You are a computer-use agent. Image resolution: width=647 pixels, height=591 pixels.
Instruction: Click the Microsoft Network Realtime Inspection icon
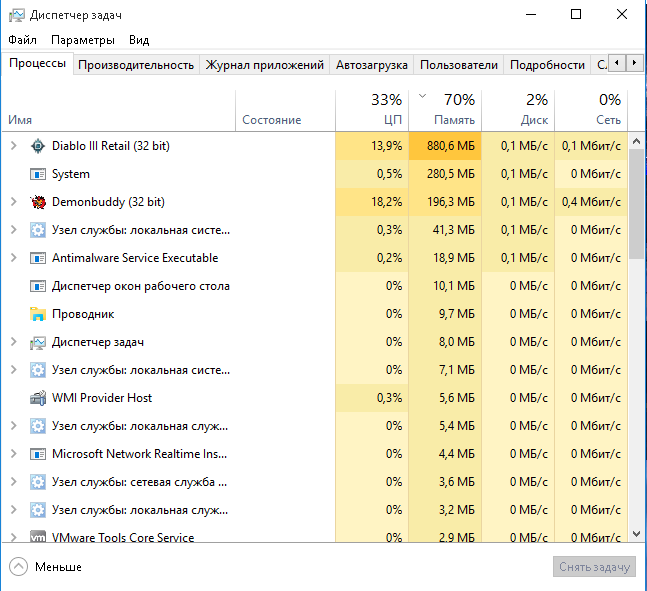(x=38, y=454)
